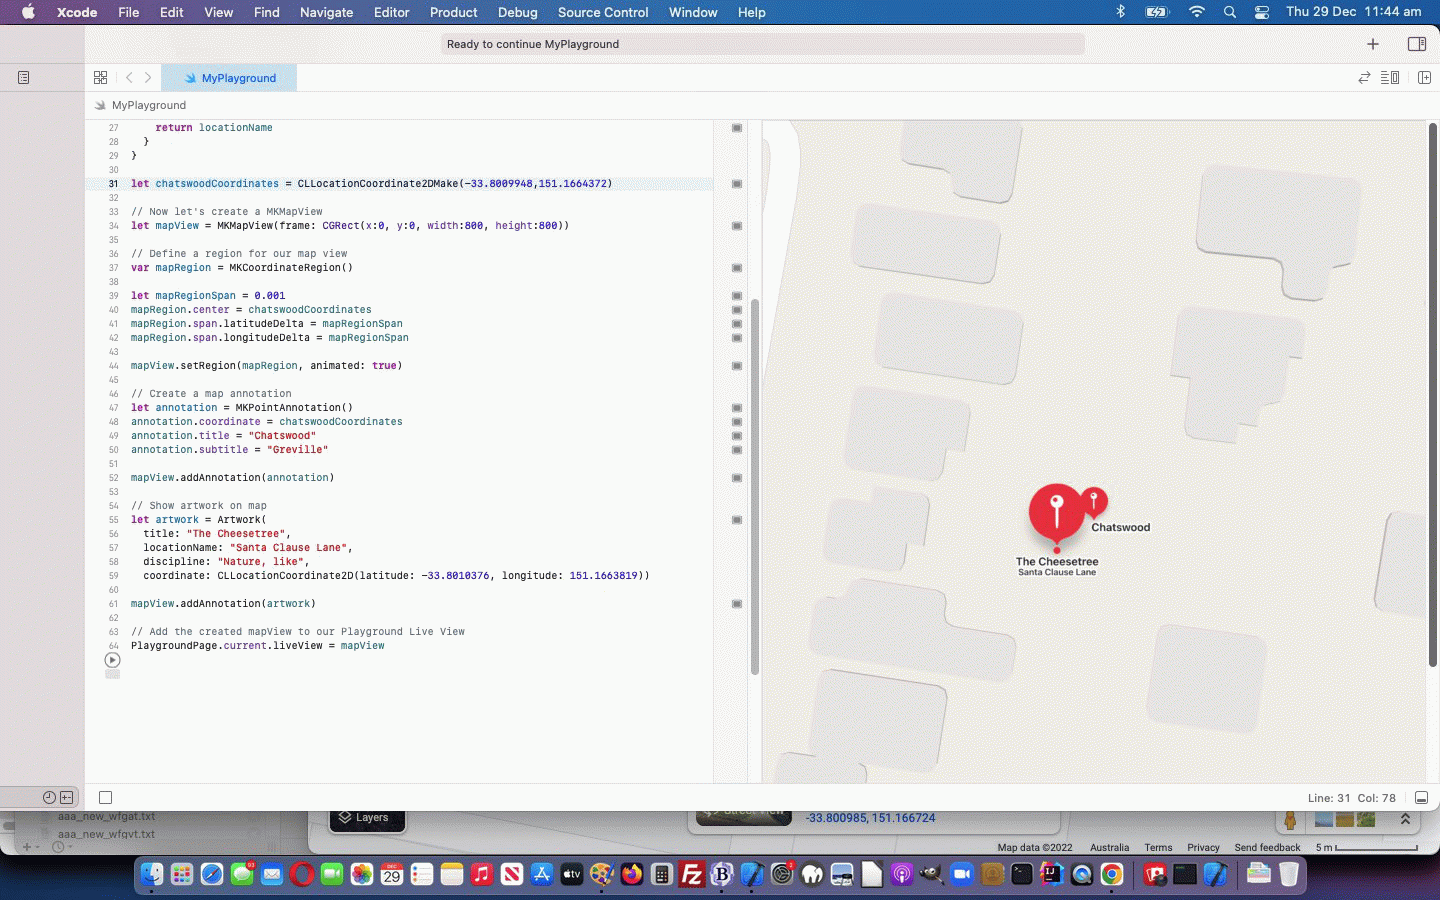Open the adjust editor options dropdown
The width and height of the screenshot is (1440, 900).
point(1390,78)
